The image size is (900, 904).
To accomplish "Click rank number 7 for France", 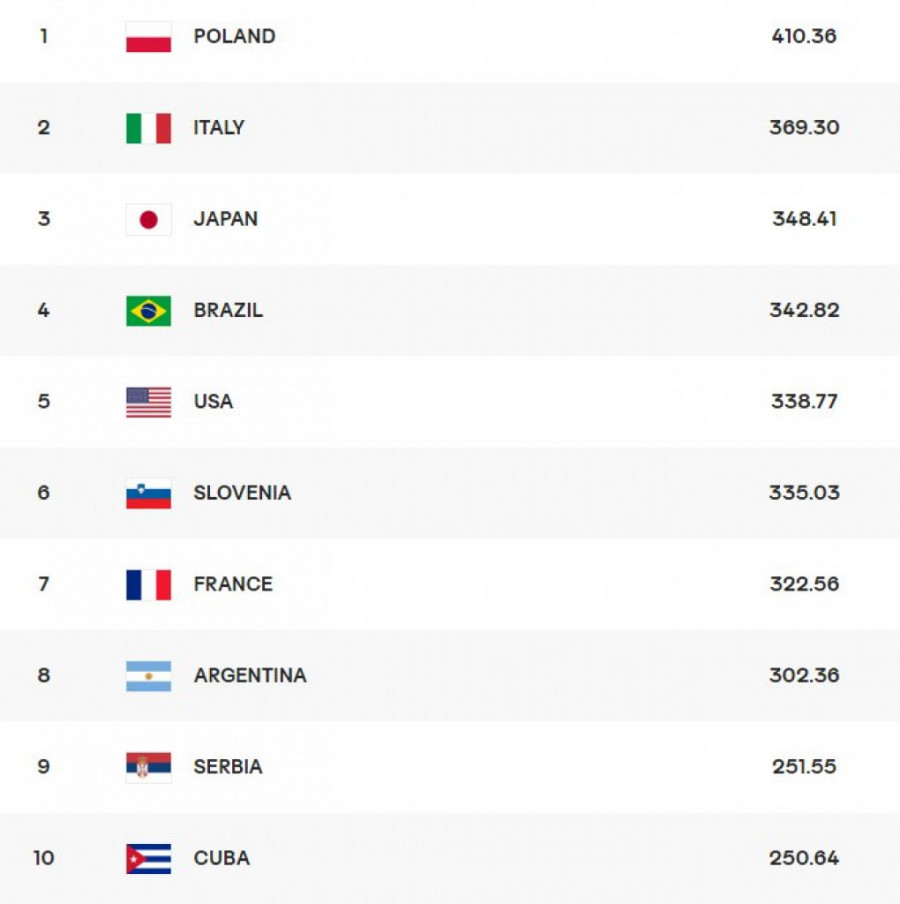I will [43, 584].
